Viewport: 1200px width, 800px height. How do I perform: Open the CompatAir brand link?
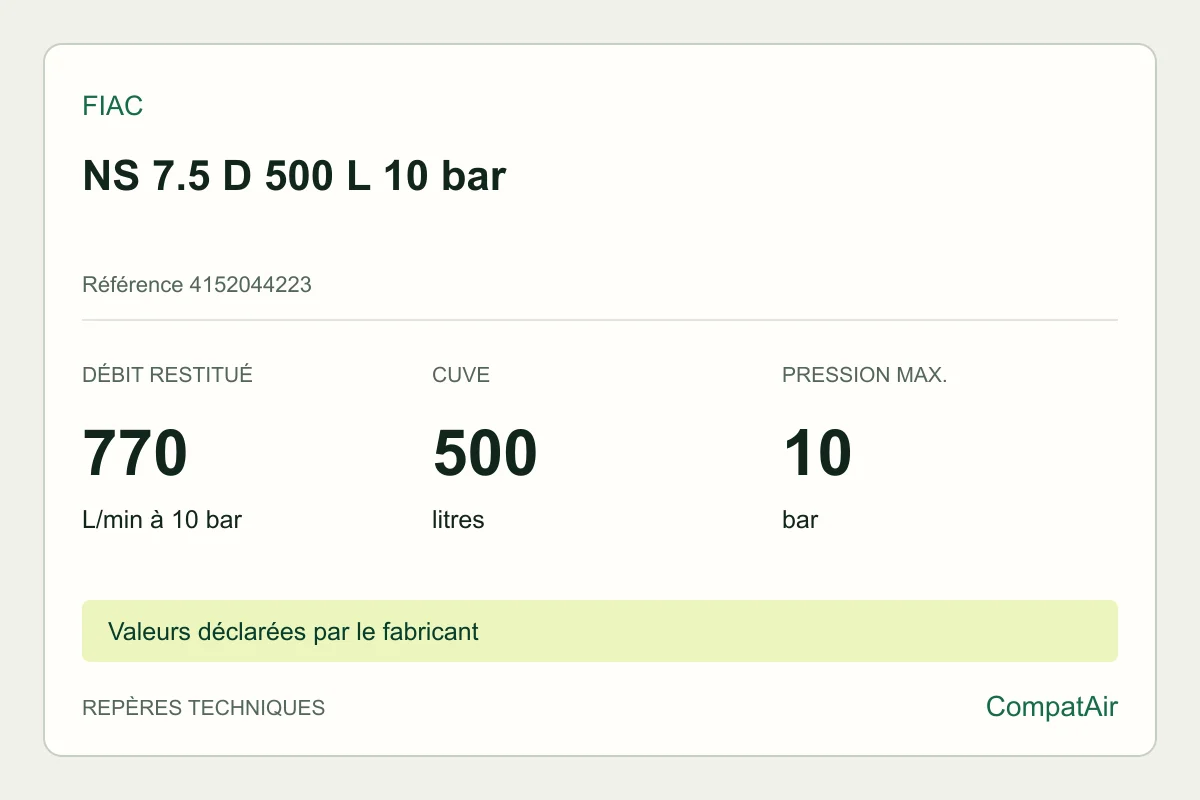coord(1051,707)
